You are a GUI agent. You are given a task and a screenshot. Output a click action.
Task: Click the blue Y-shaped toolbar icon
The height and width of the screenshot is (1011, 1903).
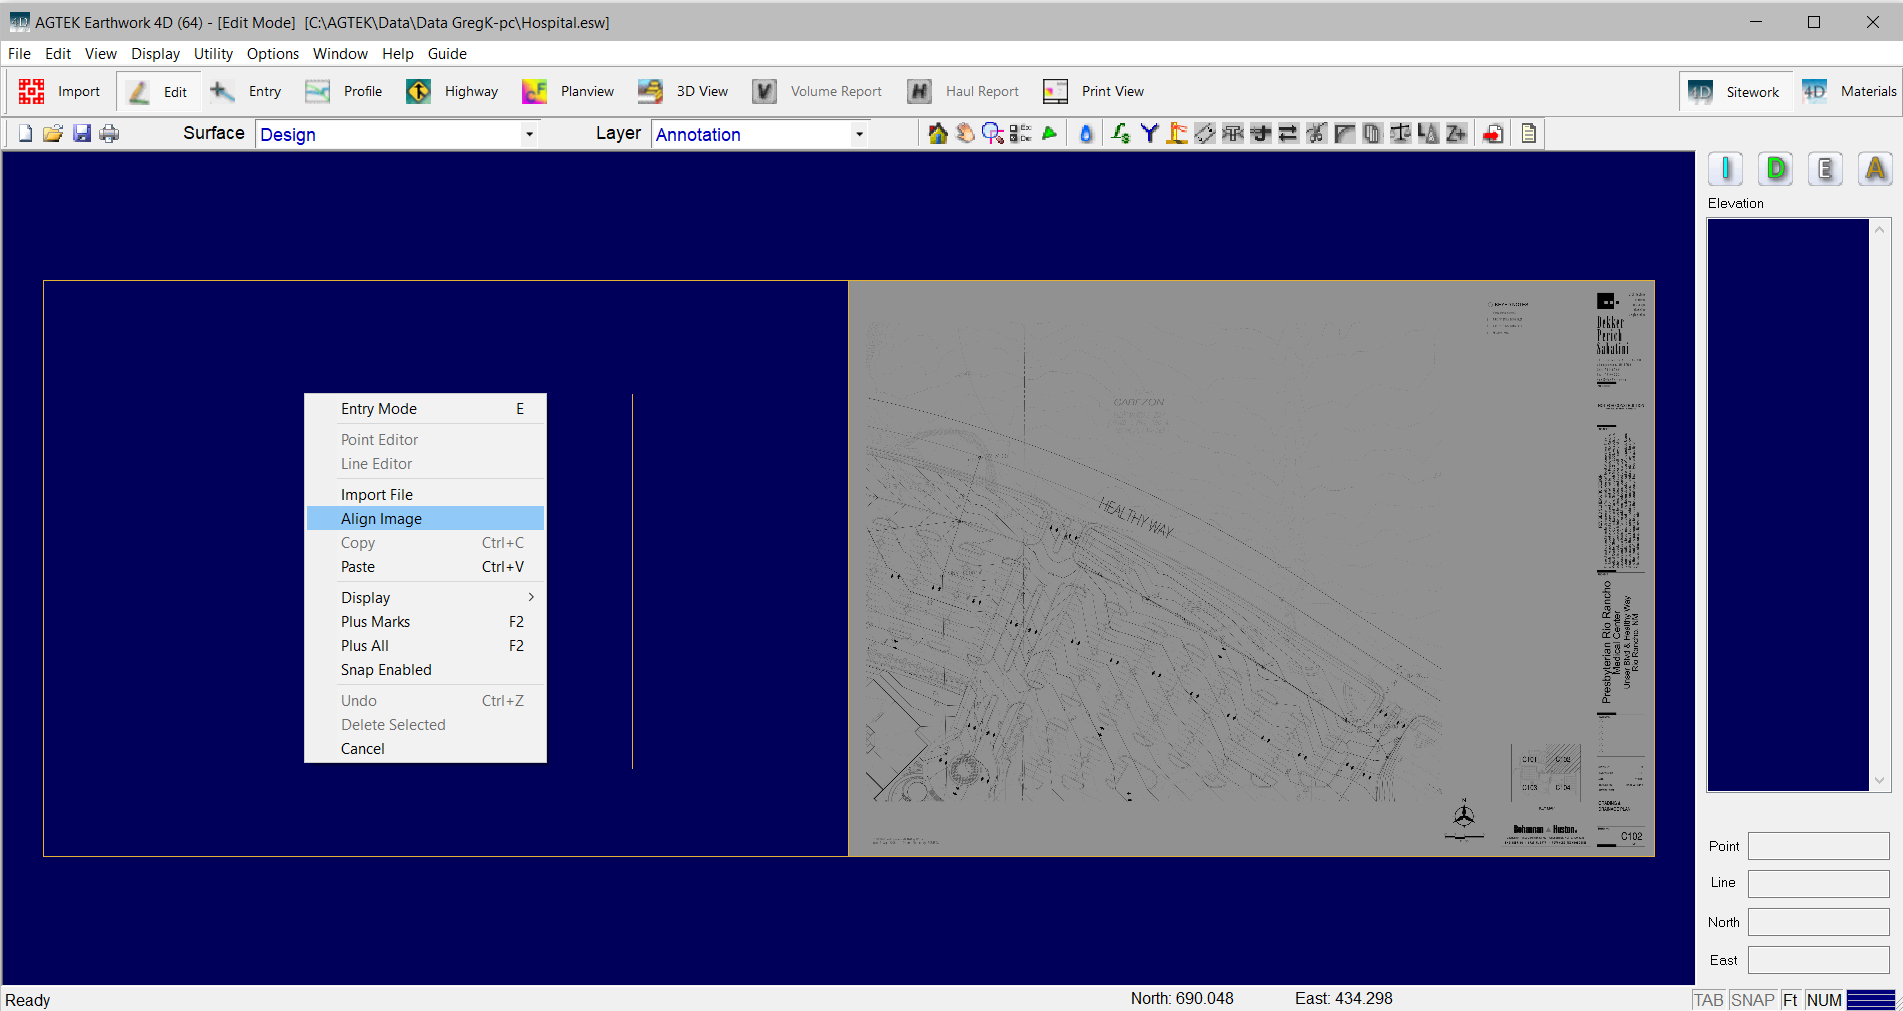[1149, 134]
